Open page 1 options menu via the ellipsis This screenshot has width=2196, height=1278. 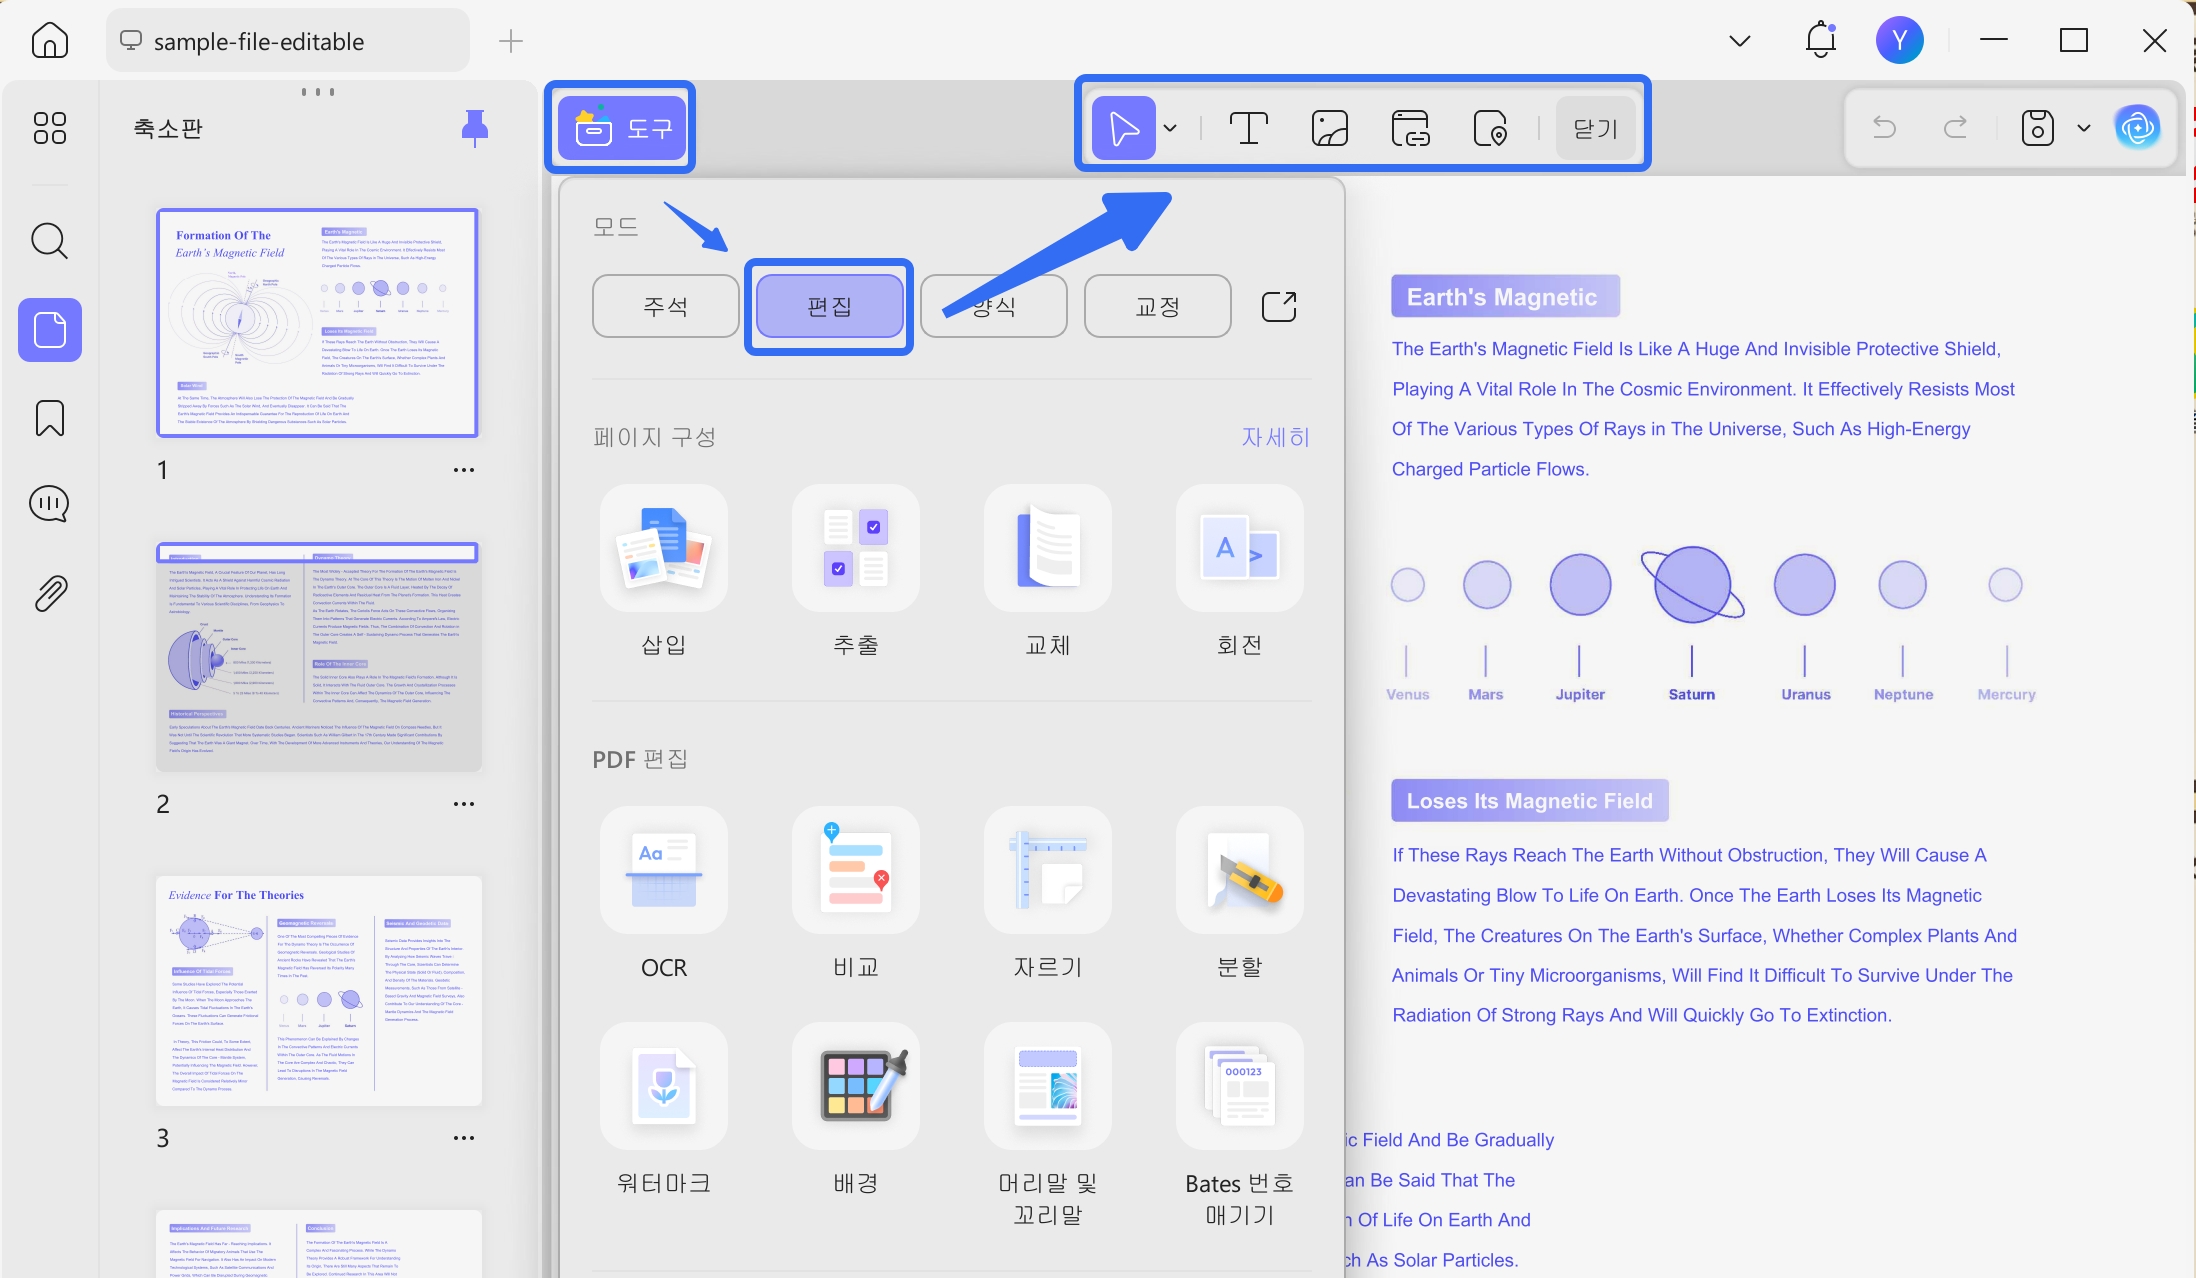(464, 469)
